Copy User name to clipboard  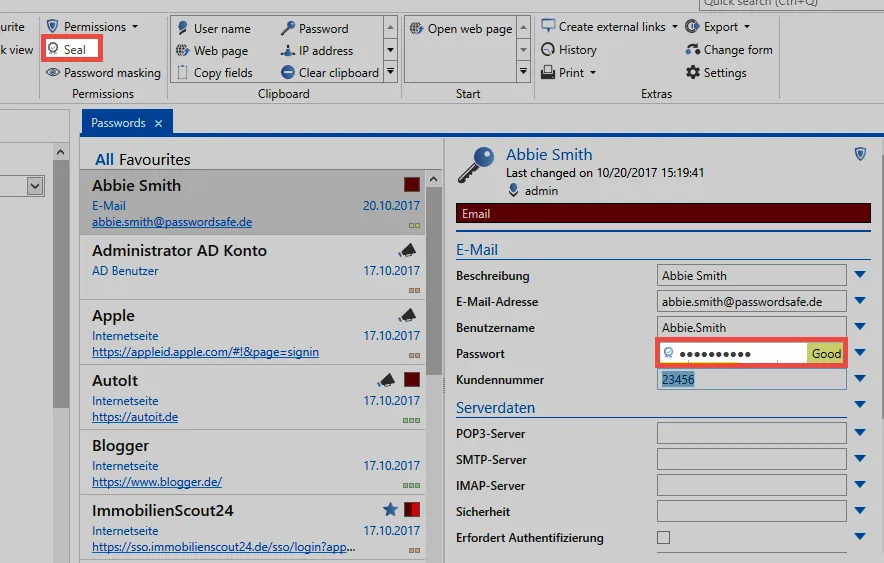pos(214,28)
